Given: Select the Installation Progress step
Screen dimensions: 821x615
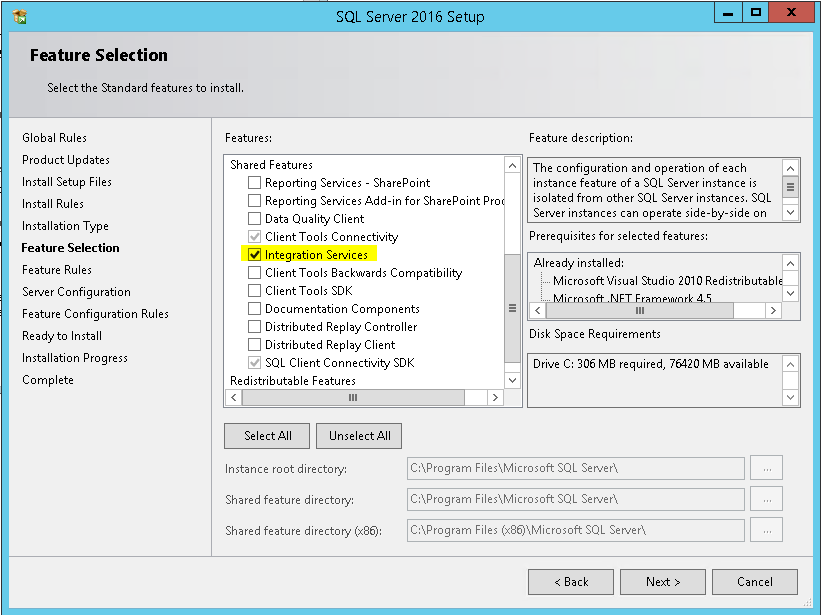Looking at the screenshot, I should click(75, 357).
